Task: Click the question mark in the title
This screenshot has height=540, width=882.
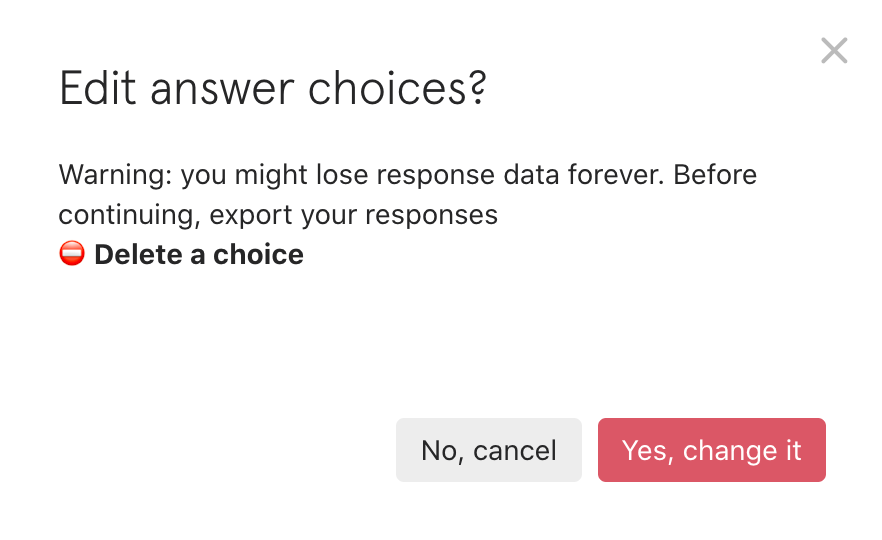Action: tap(478, 88)
